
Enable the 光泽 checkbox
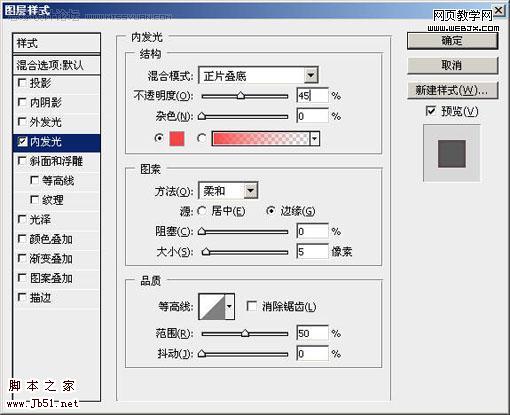pos(22,219)
